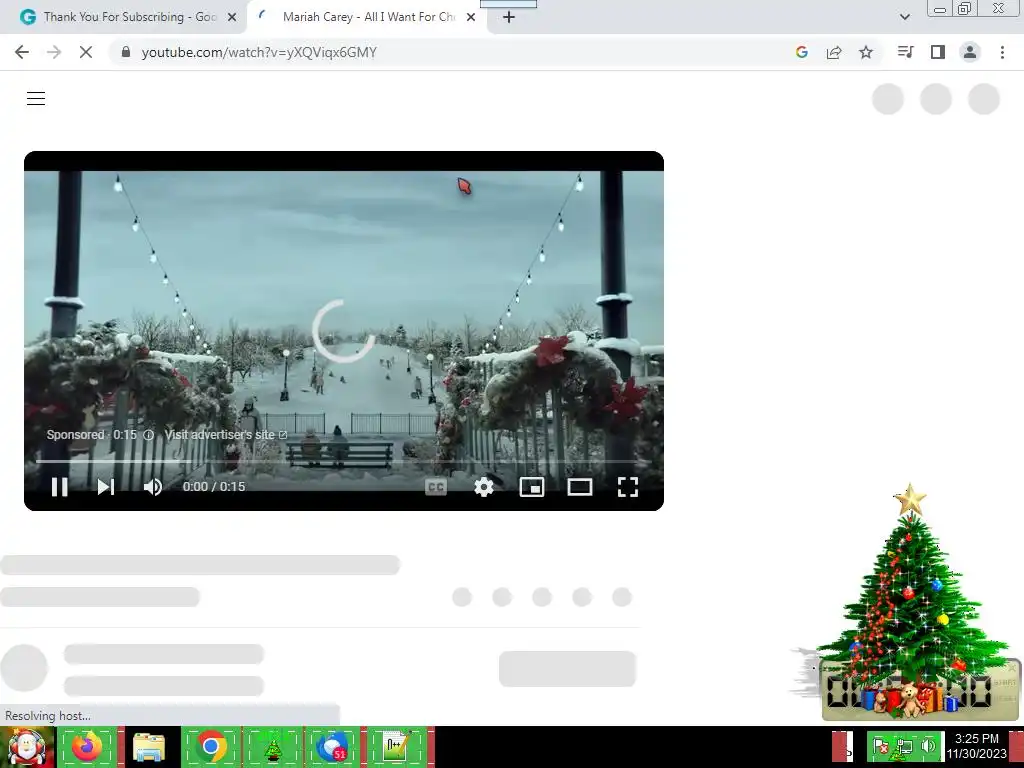Close the Mariah Carey tab
Screen dimensions: 1024x768
pos(471,17)
